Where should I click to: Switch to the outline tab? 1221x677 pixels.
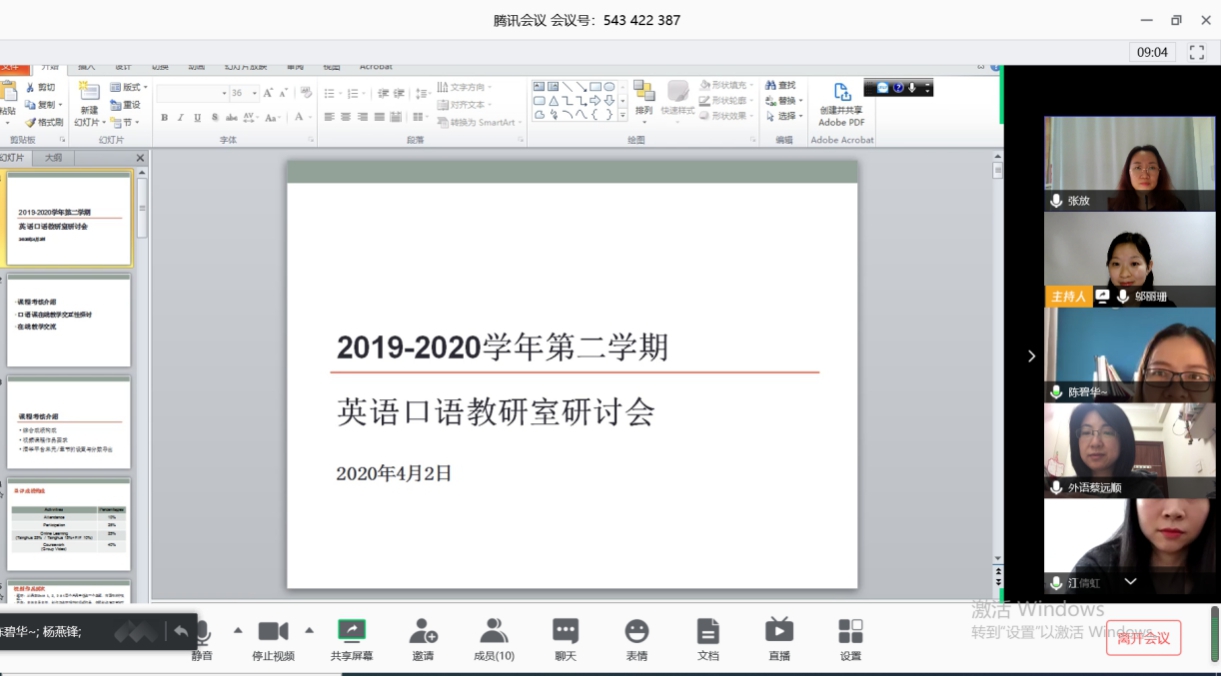point(53,158)
